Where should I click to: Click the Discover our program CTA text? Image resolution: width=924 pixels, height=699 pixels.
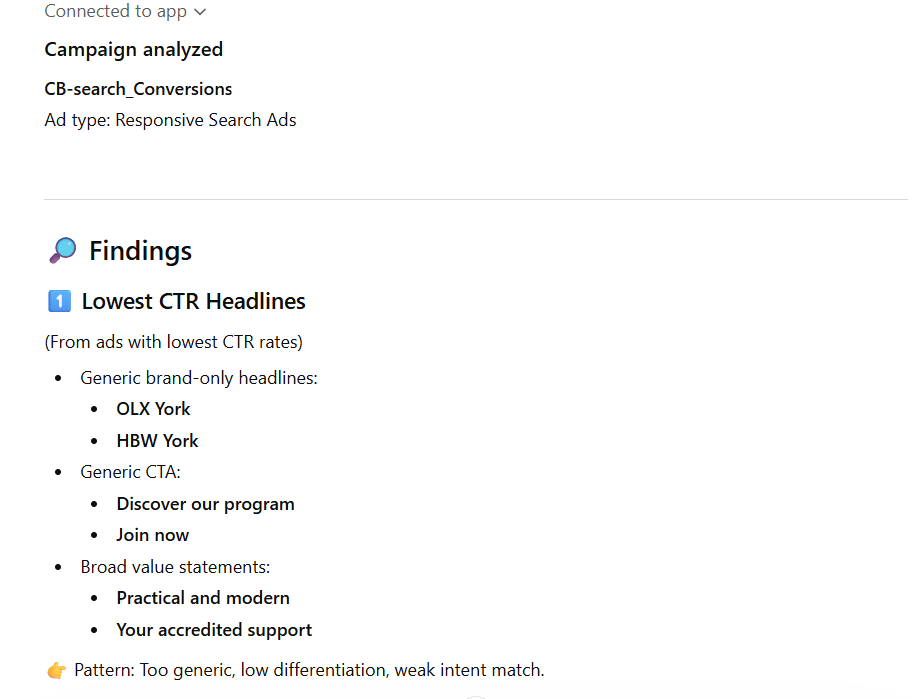pyautogui.click(x=205, y=503)
